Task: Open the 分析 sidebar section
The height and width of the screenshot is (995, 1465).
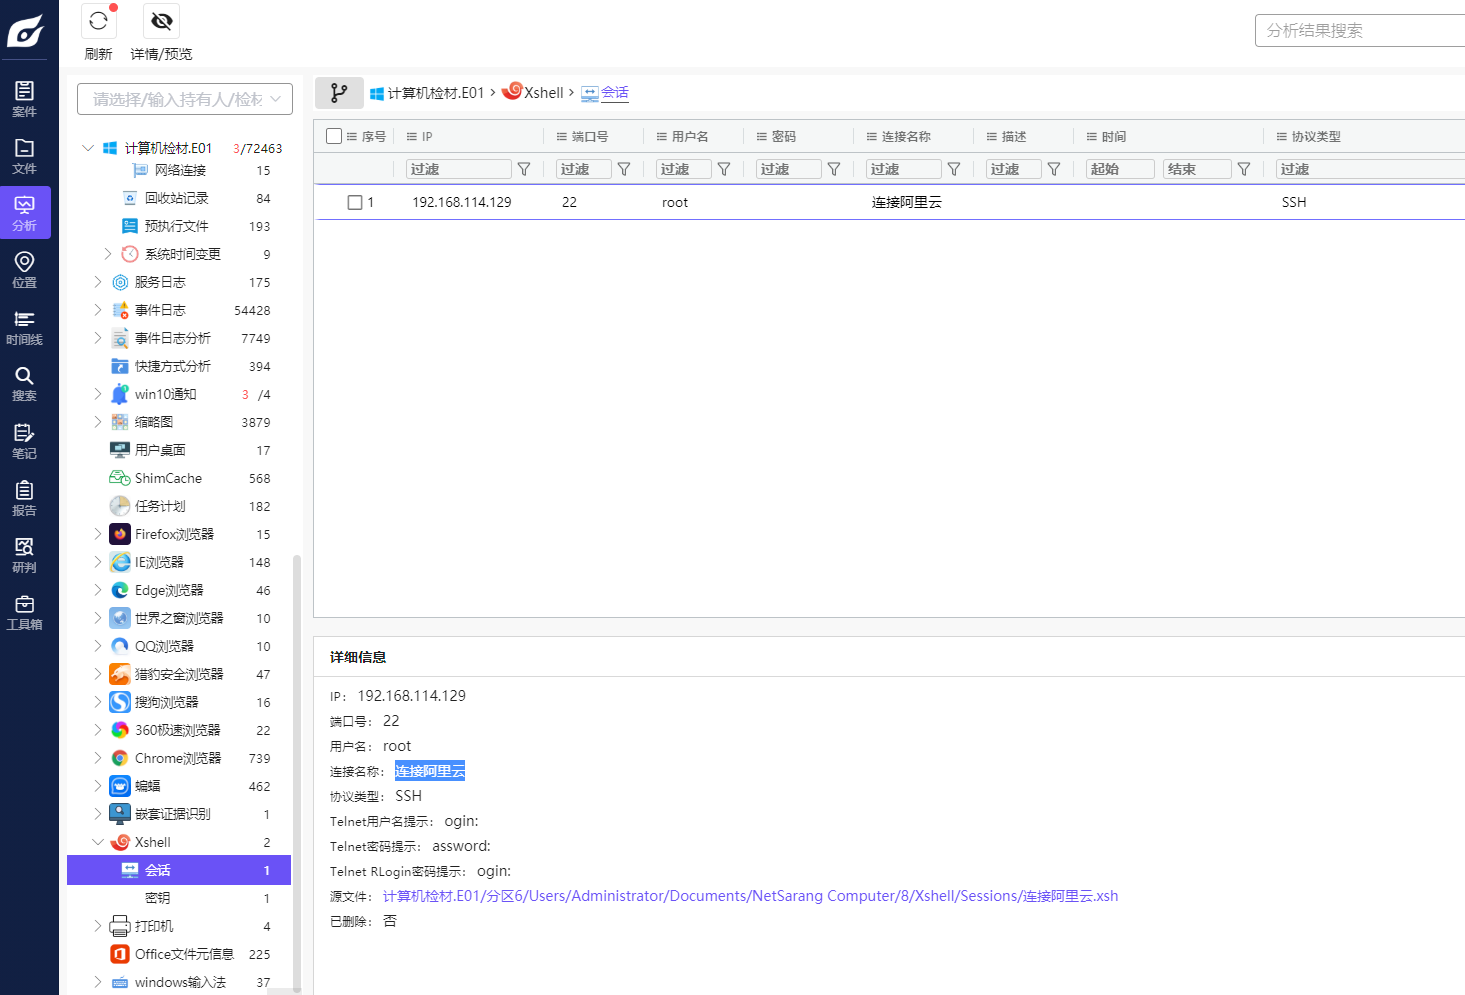Action: click(x=25, y=213)
